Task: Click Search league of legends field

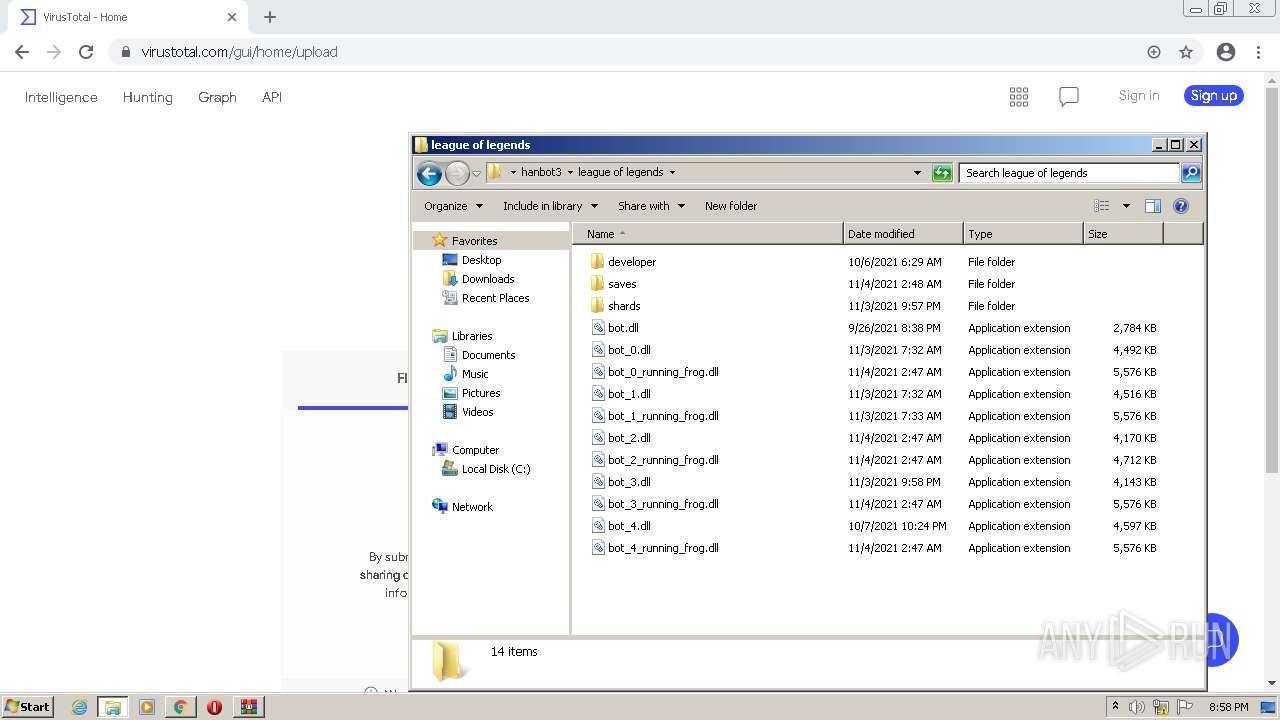Action: point(1069,173)
